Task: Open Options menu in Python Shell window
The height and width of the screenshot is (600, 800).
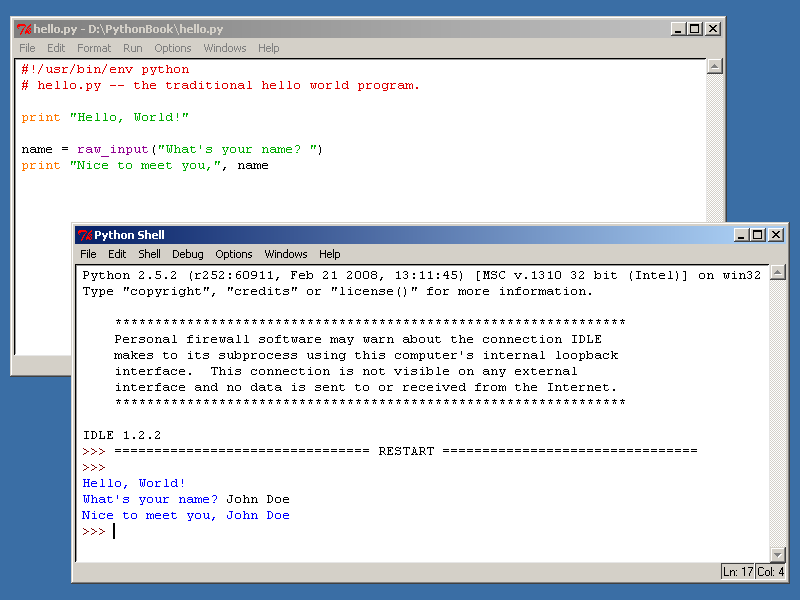Action: (x=234, y=254)
